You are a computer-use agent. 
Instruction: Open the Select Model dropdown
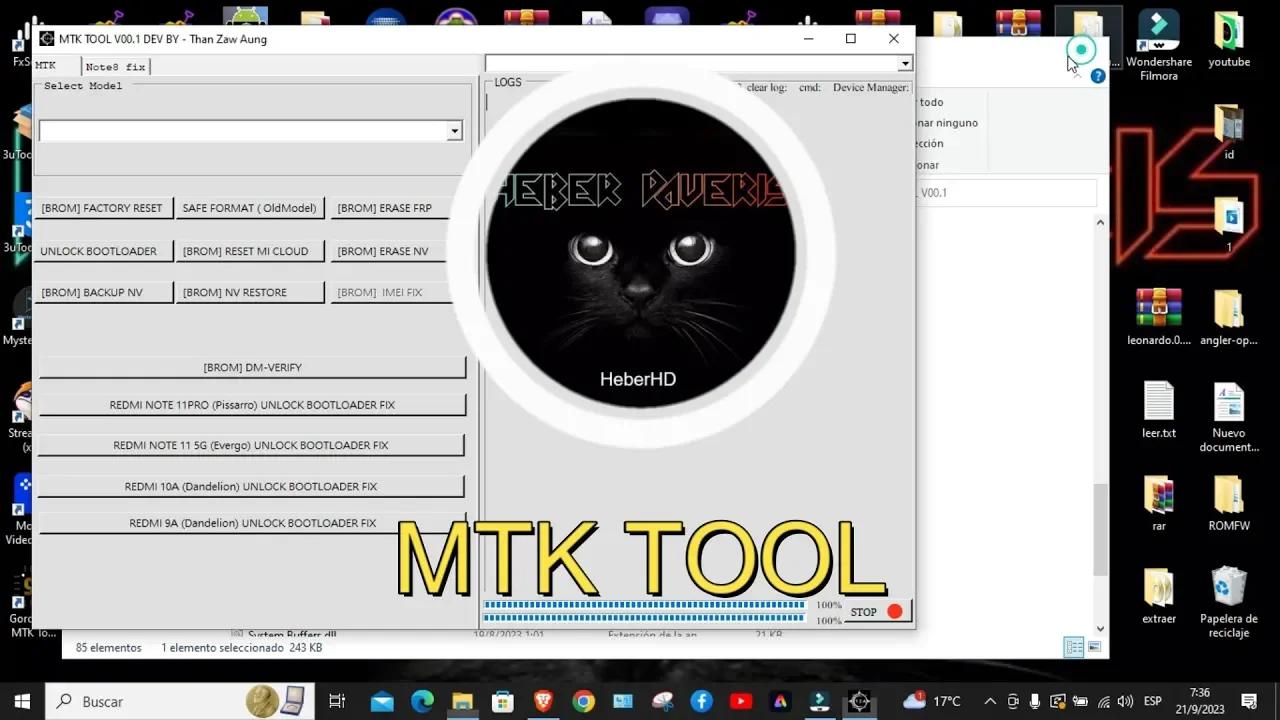click(x=455, y=130)
